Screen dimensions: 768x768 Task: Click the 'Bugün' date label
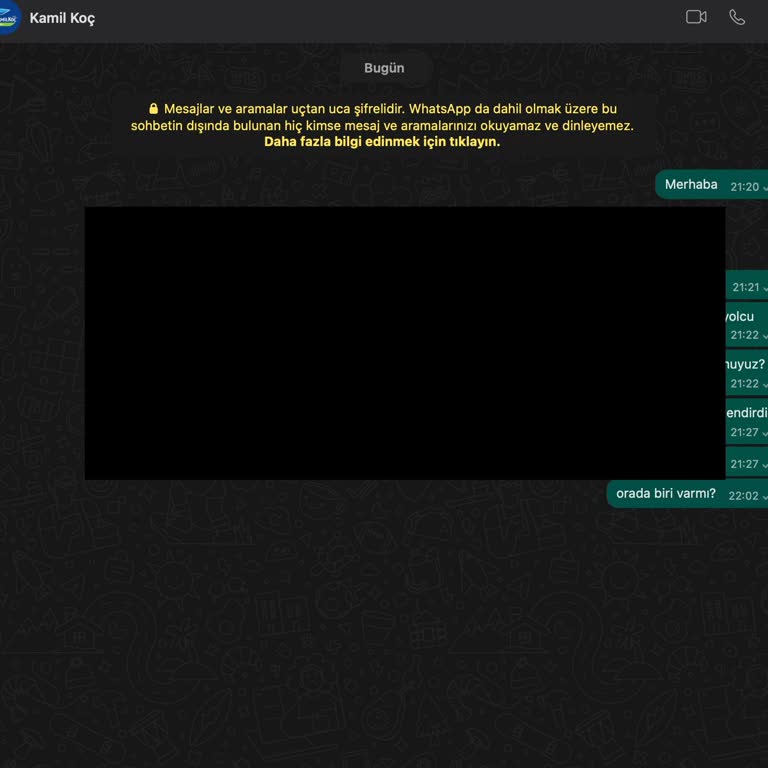[384, 68]
